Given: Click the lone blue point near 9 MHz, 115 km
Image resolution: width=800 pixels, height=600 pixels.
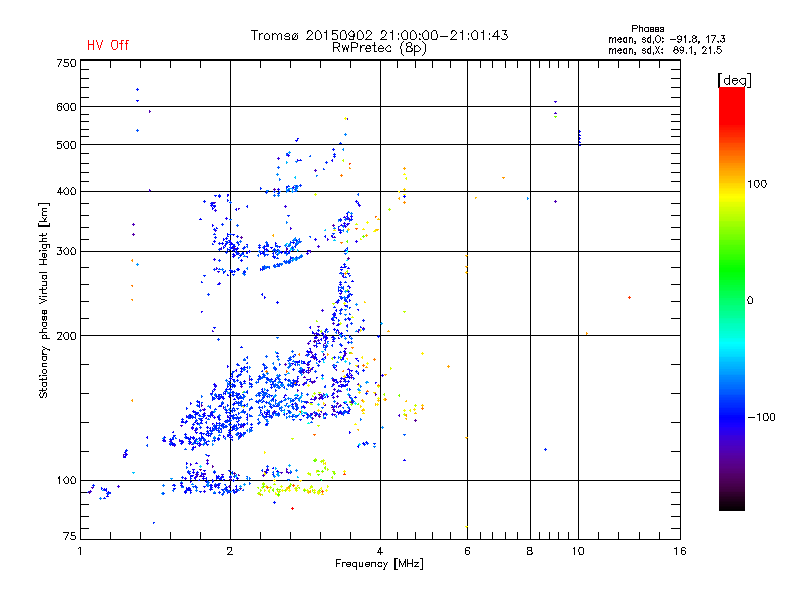Looking at the screenshot, I should [545, 449].
